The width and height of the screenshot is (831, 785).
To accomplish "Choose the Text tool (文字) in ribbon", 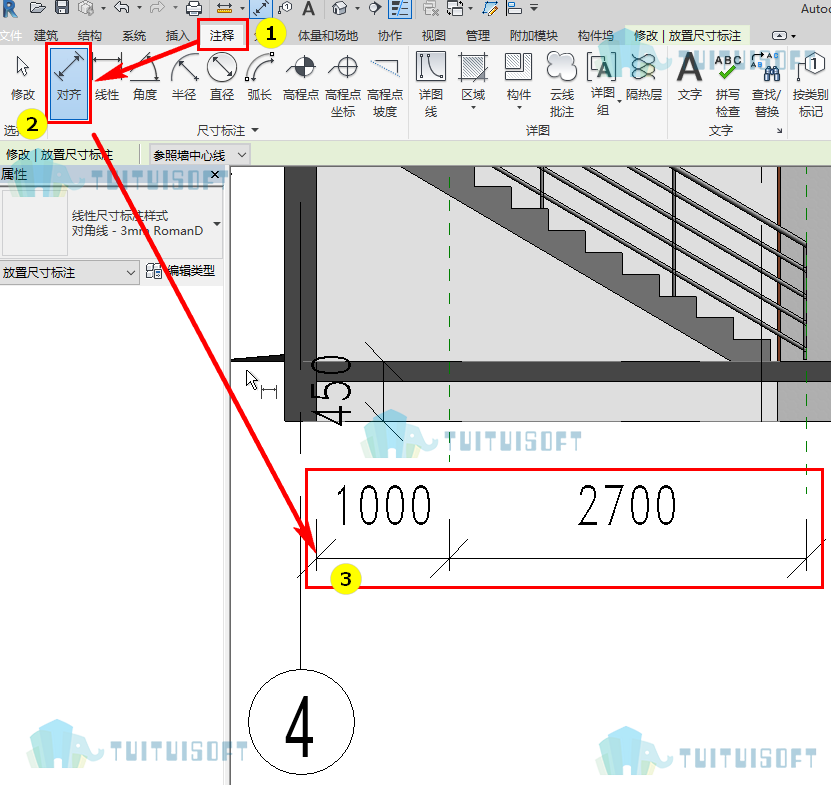I will 689,77.
